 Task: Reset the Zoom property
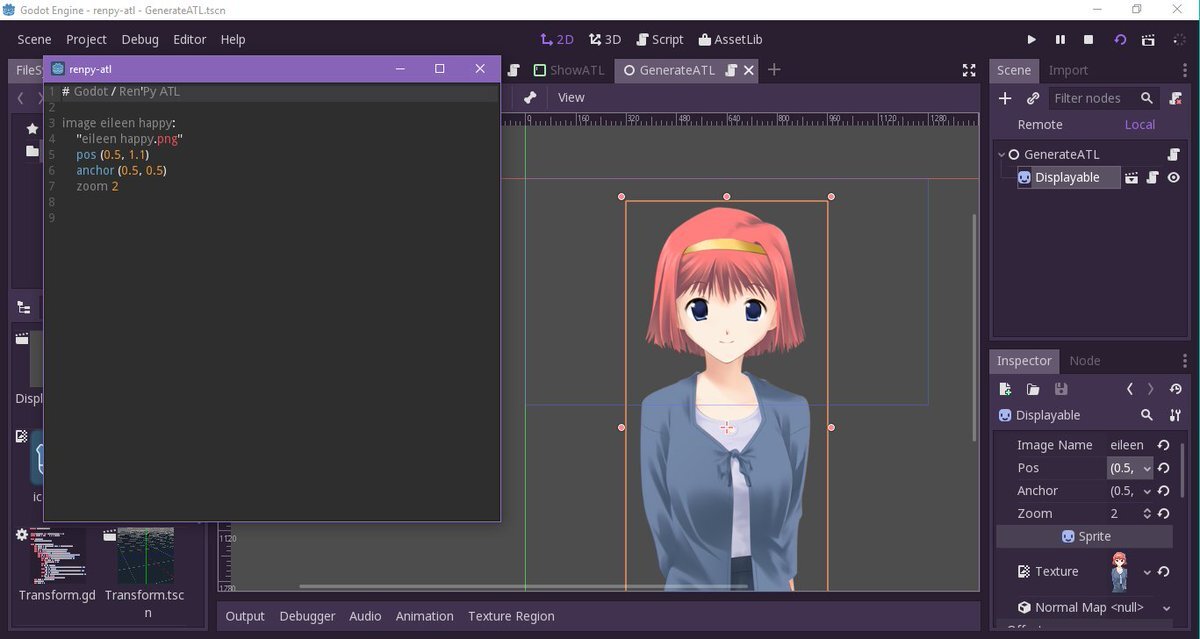pos(1164,514)
